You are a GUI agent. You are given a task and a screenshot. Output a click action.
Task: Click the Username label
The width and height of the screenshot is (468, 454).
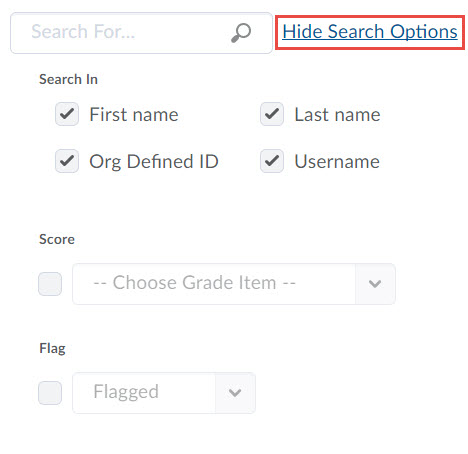(337, 162)
